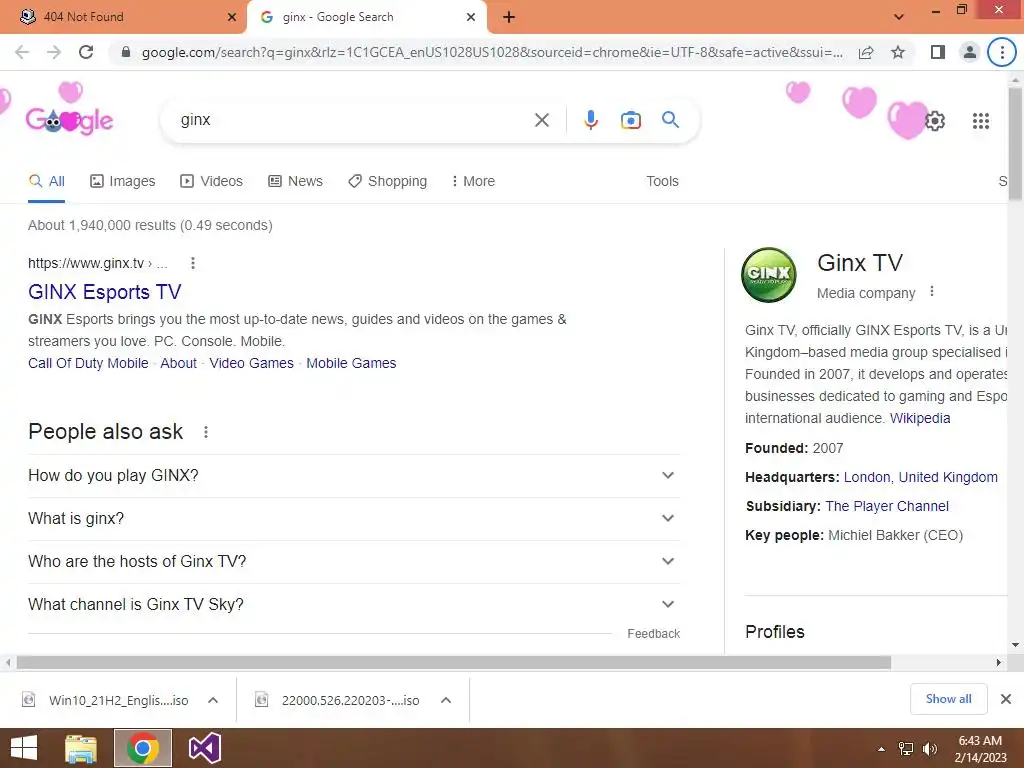Viewport: 1024px width, 768px height.
Task: Switch to News results
Action: [296, 182]
